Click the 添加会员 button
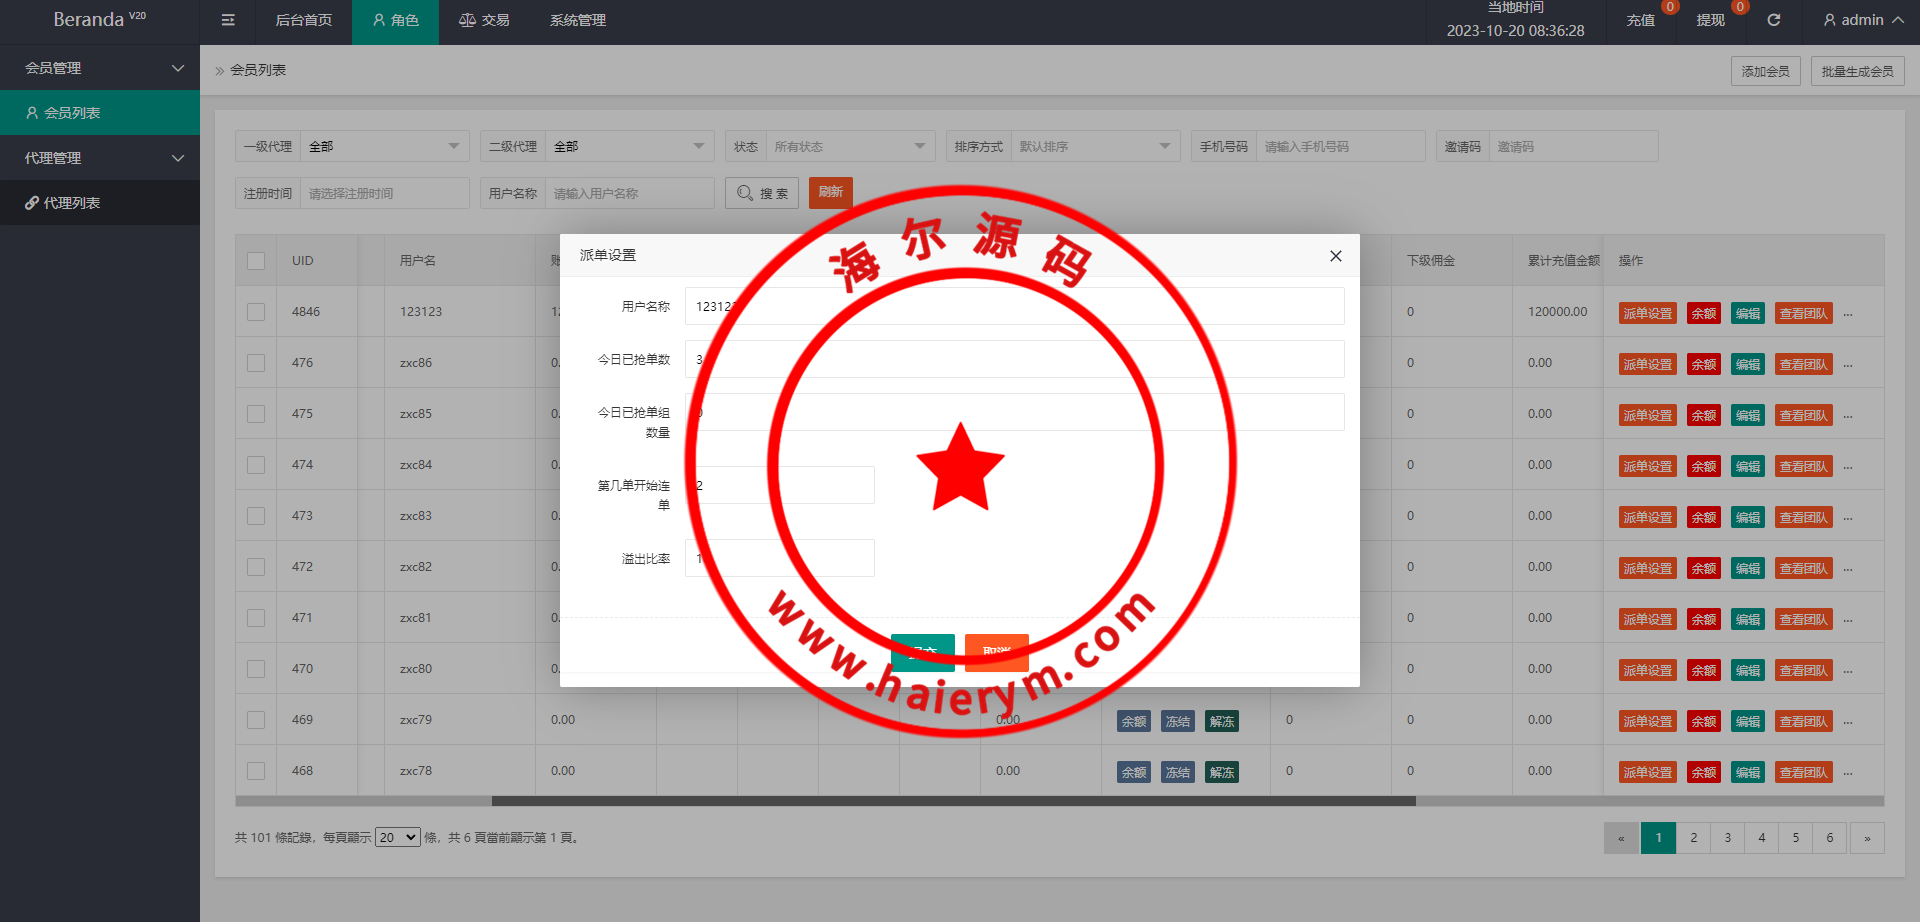The image size is (1920, 922). (1765, 71)
